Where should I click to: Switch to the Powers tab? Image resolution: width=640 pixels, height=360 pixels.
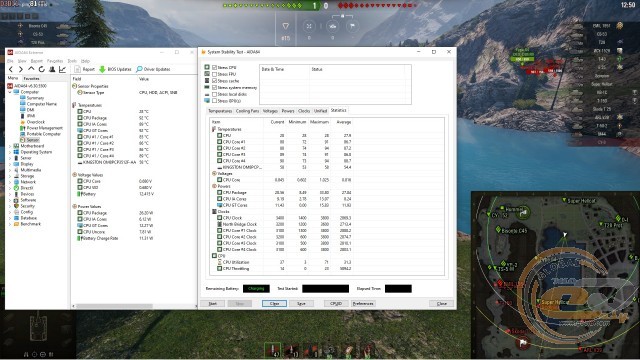(288, 111)
